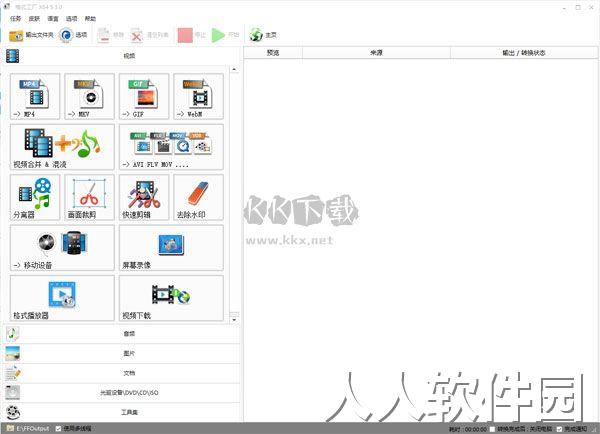Open the 皮肤 skin menu
Viewport: 600px width, 434px height.
(34, 18)
